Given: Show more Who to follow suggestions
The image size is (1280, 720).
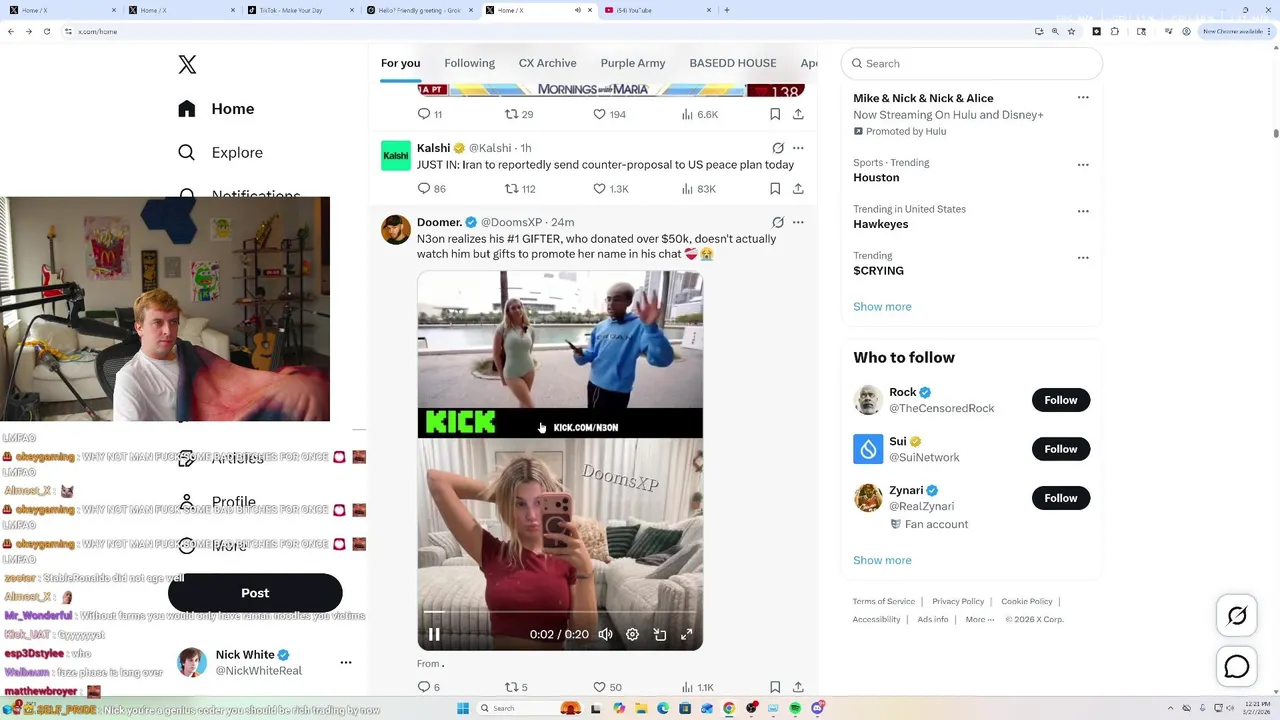Looking at the screenshot, I should pos(882,561).
